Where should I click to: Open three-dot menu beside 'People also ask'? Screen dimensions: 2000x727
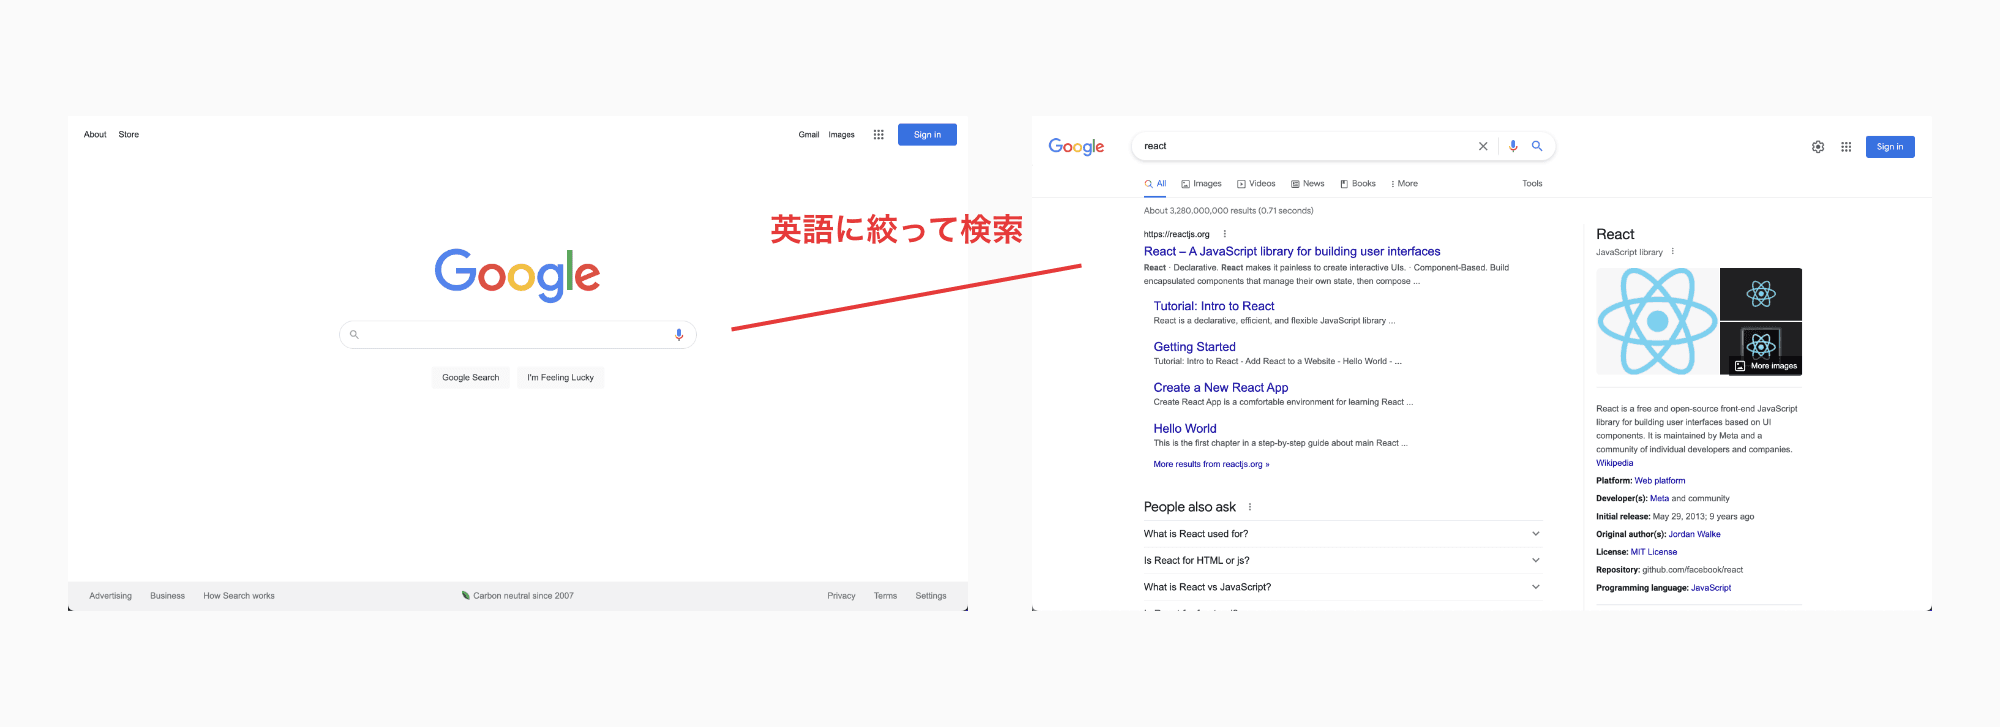tap(1250, 507)
